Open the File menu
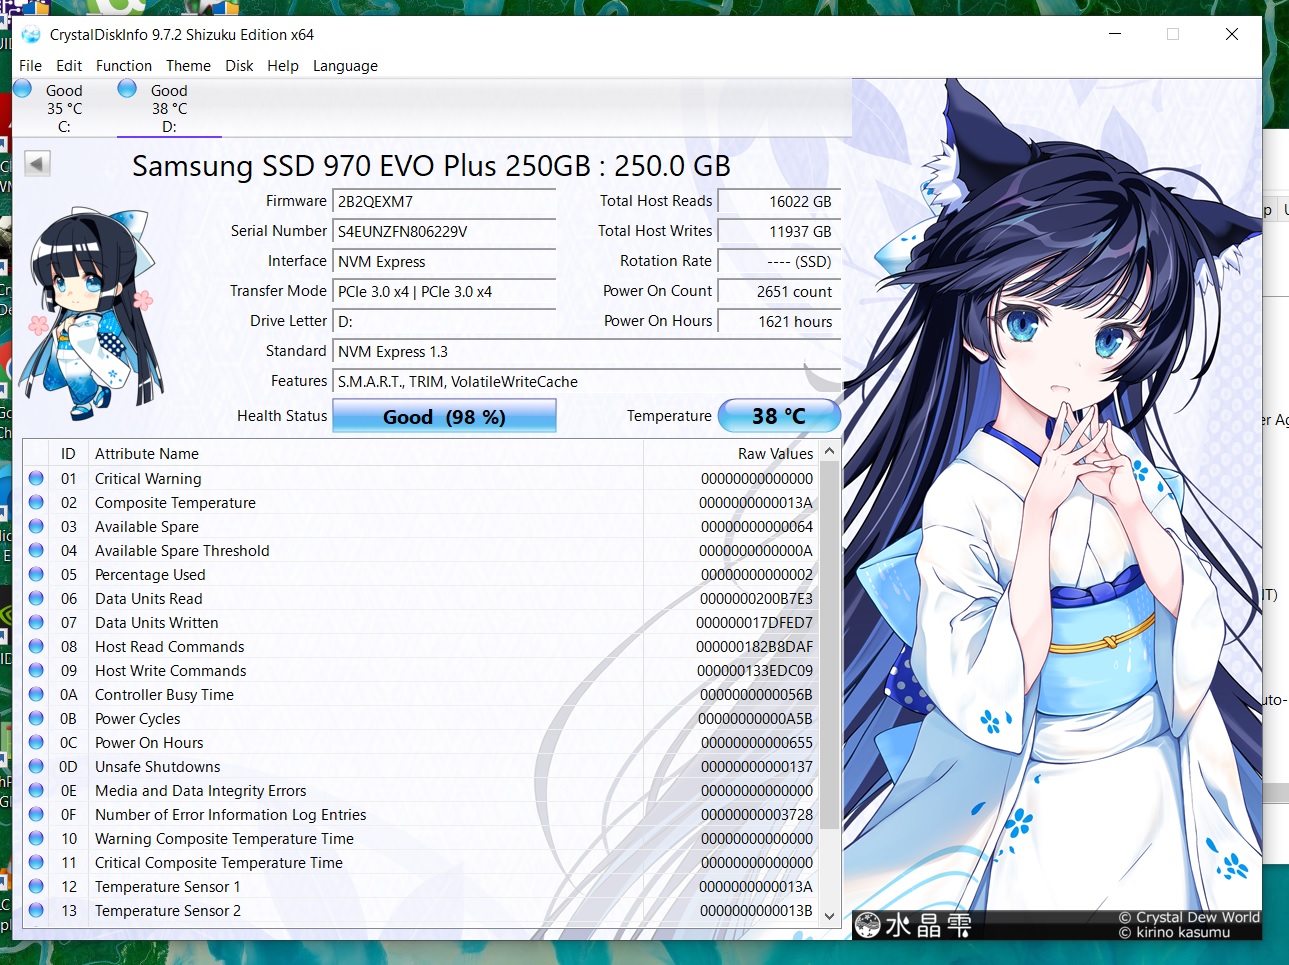This screenshot has width=1289, height=965. (30, 66)
